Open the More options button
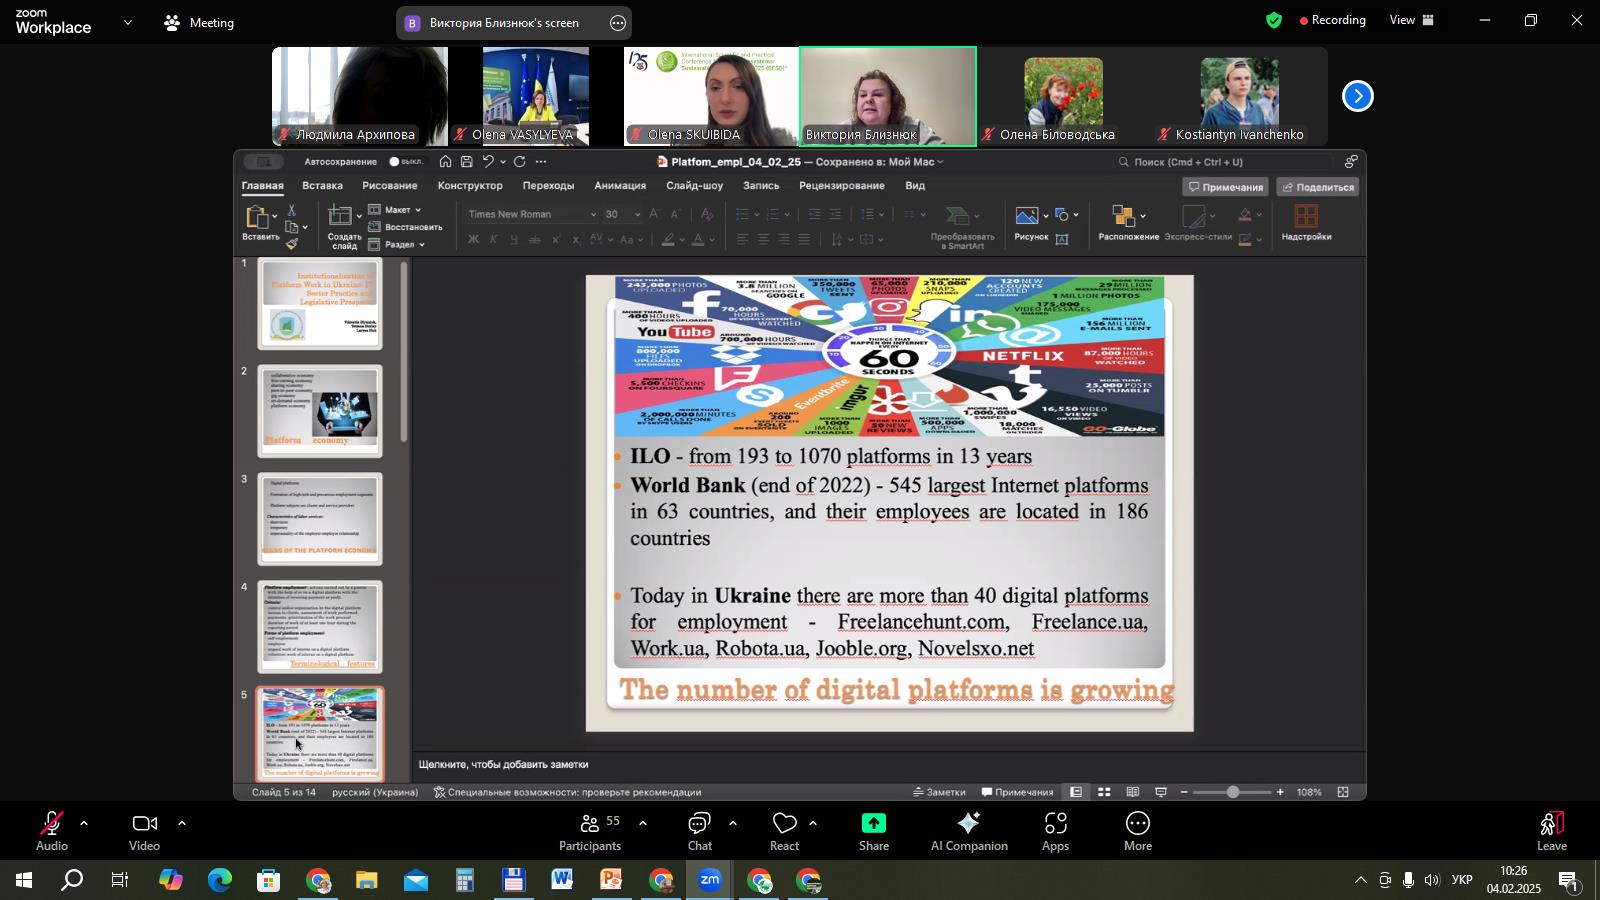Image resolution: width=1600 pixels, height=900 pixels. pyautogui.click(x=1137, y=830)
